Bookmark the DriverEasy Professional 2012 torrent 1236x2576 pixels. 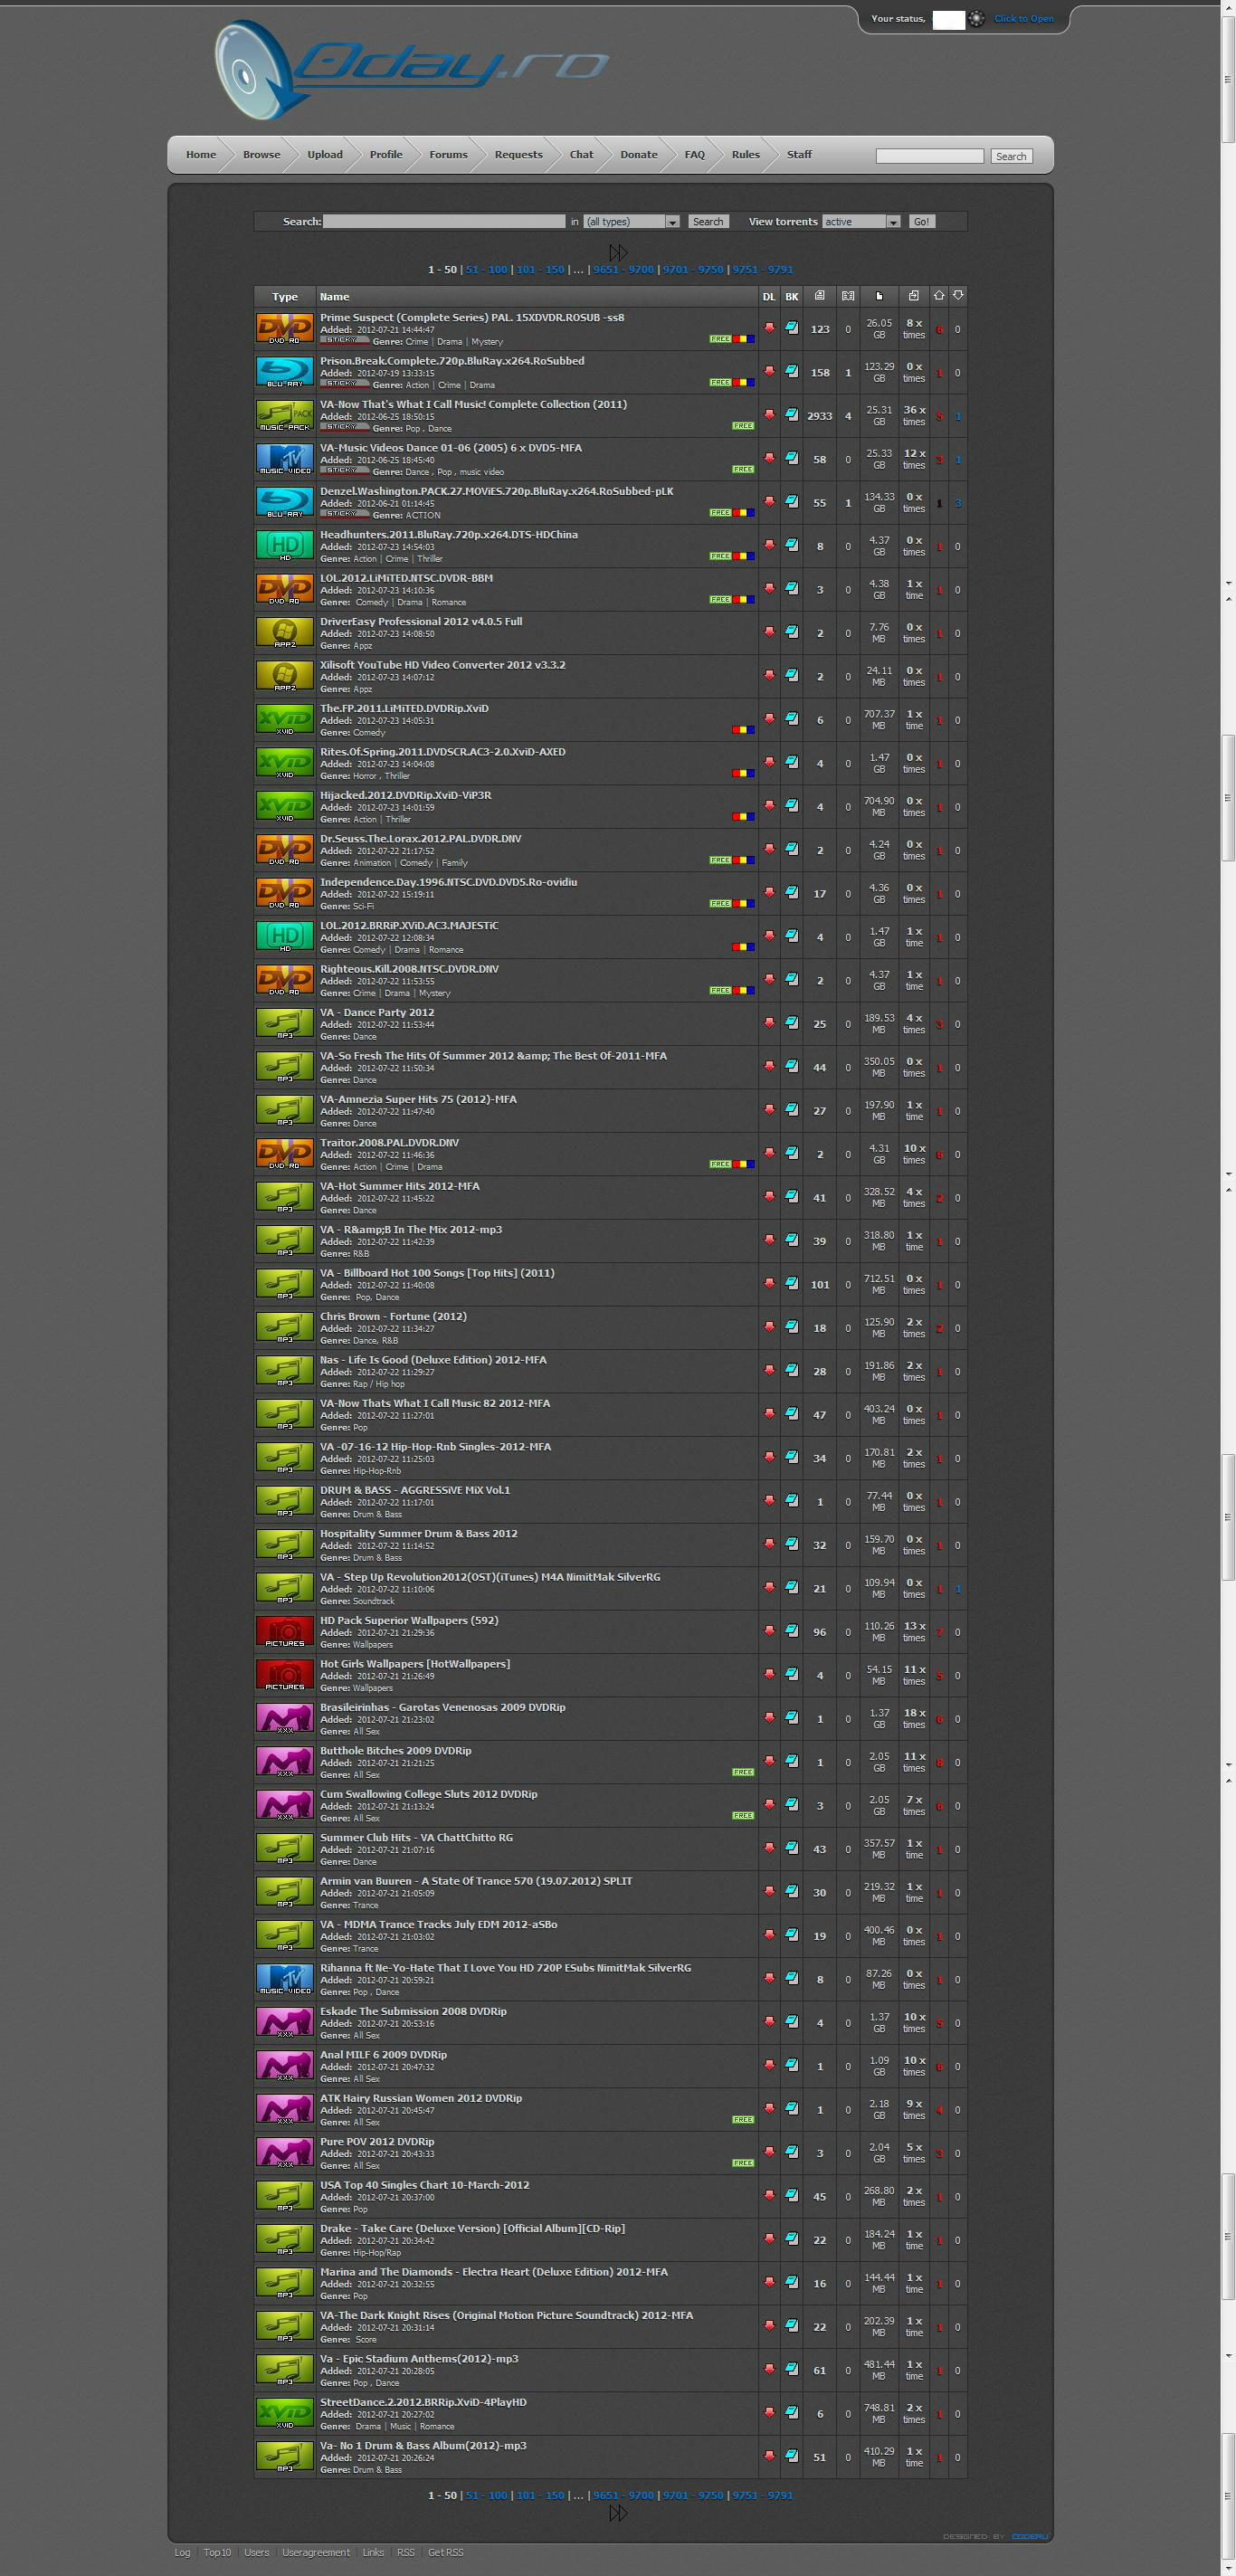click(x=792, y=632)
